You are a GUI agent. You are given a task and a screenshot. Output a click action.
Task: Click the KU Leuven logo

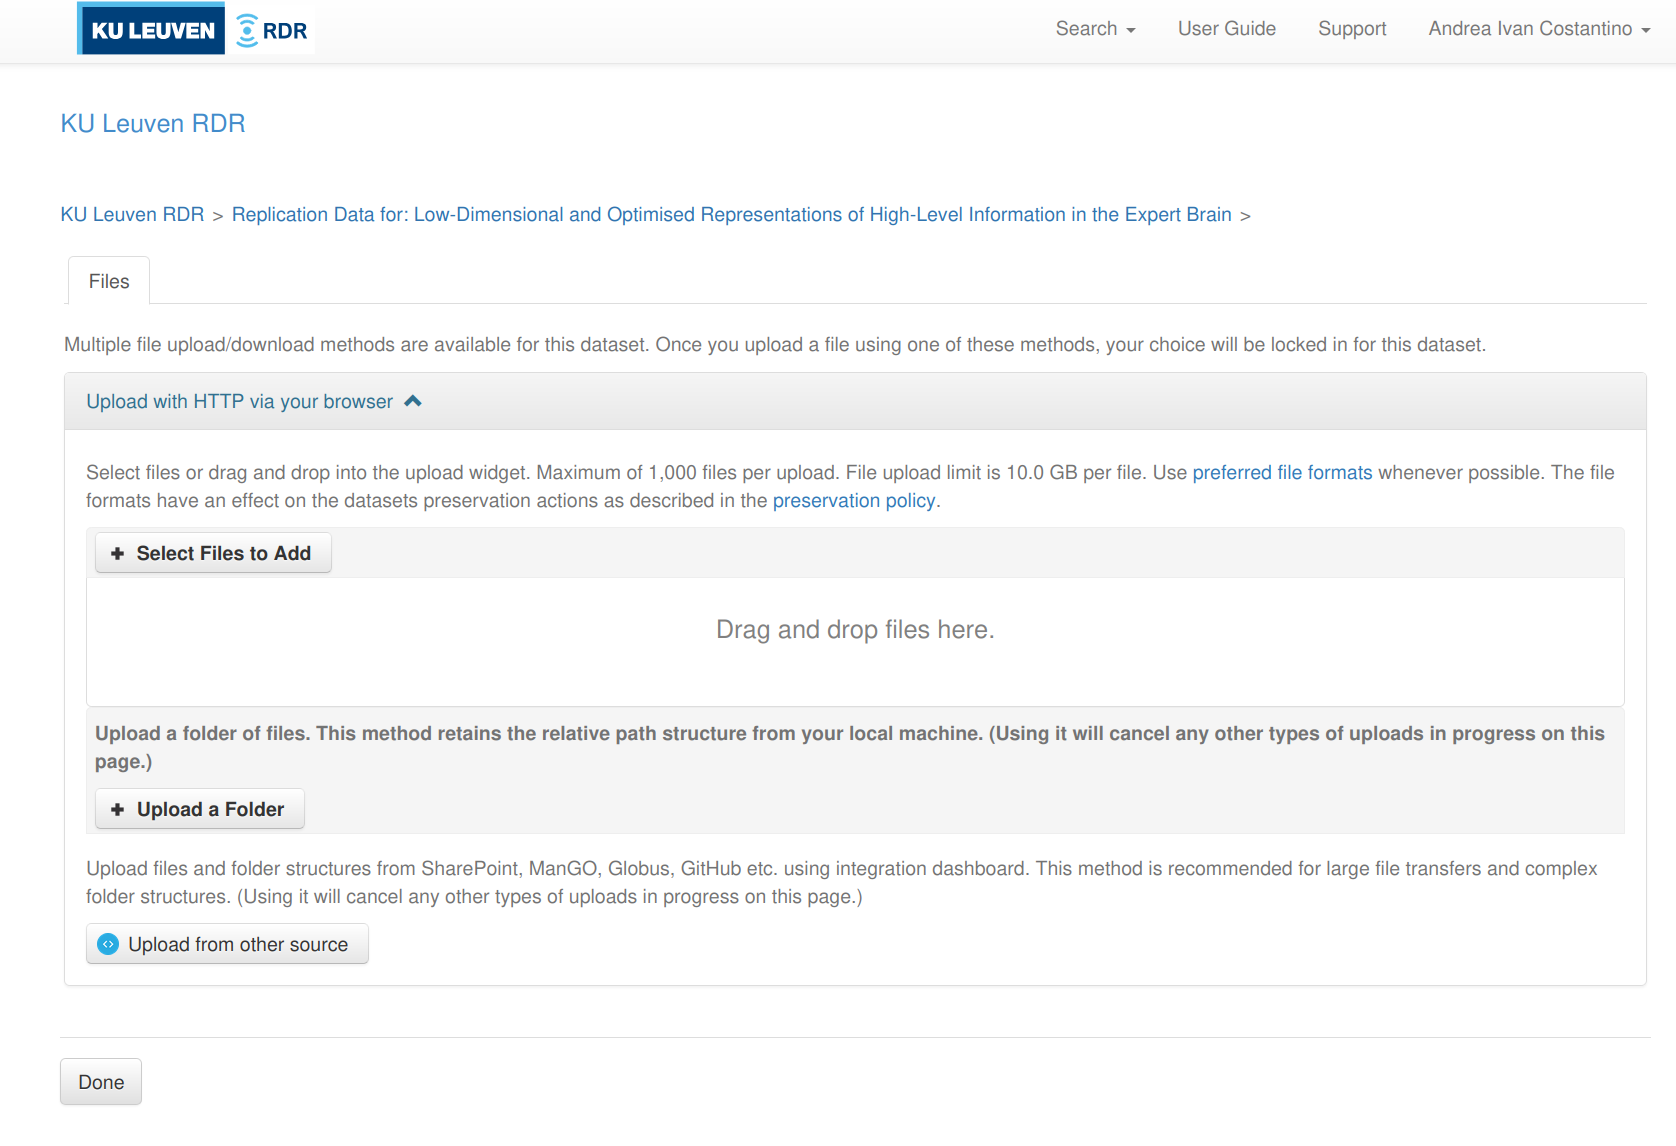tap(152, 30)
